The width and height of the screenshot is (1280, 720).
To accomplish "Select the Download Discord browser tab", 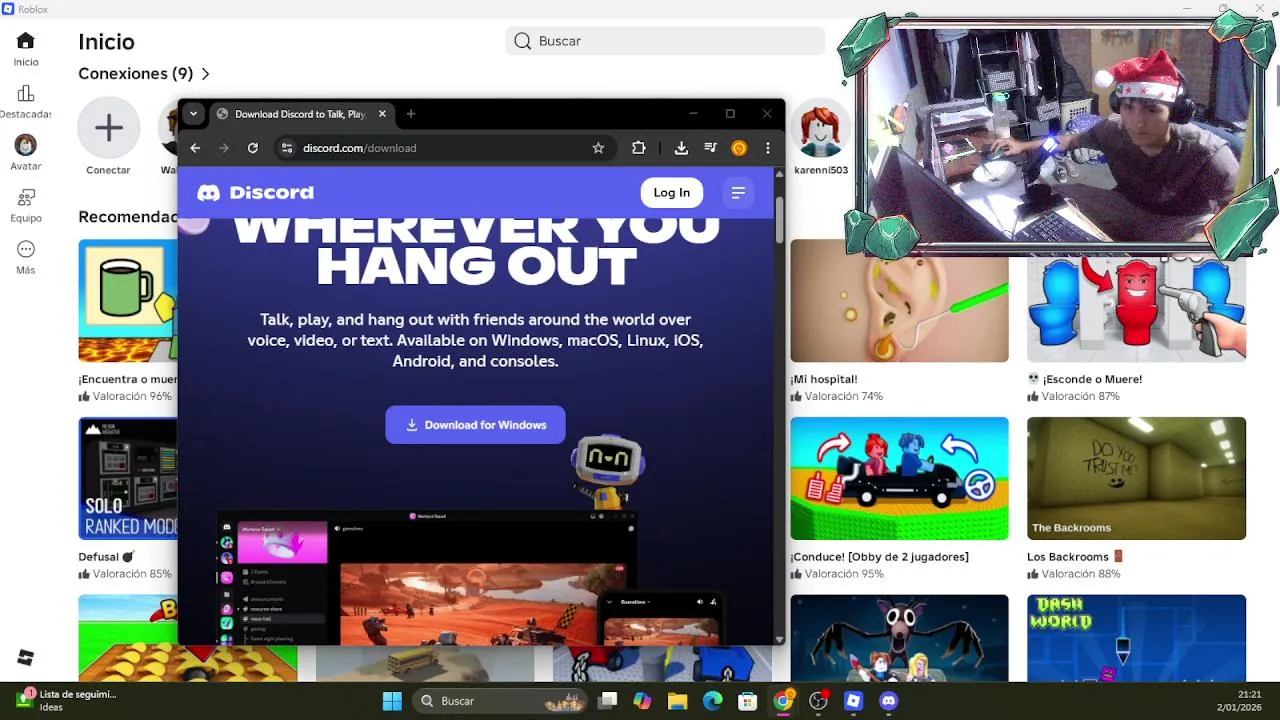I will tap(300, 114).
